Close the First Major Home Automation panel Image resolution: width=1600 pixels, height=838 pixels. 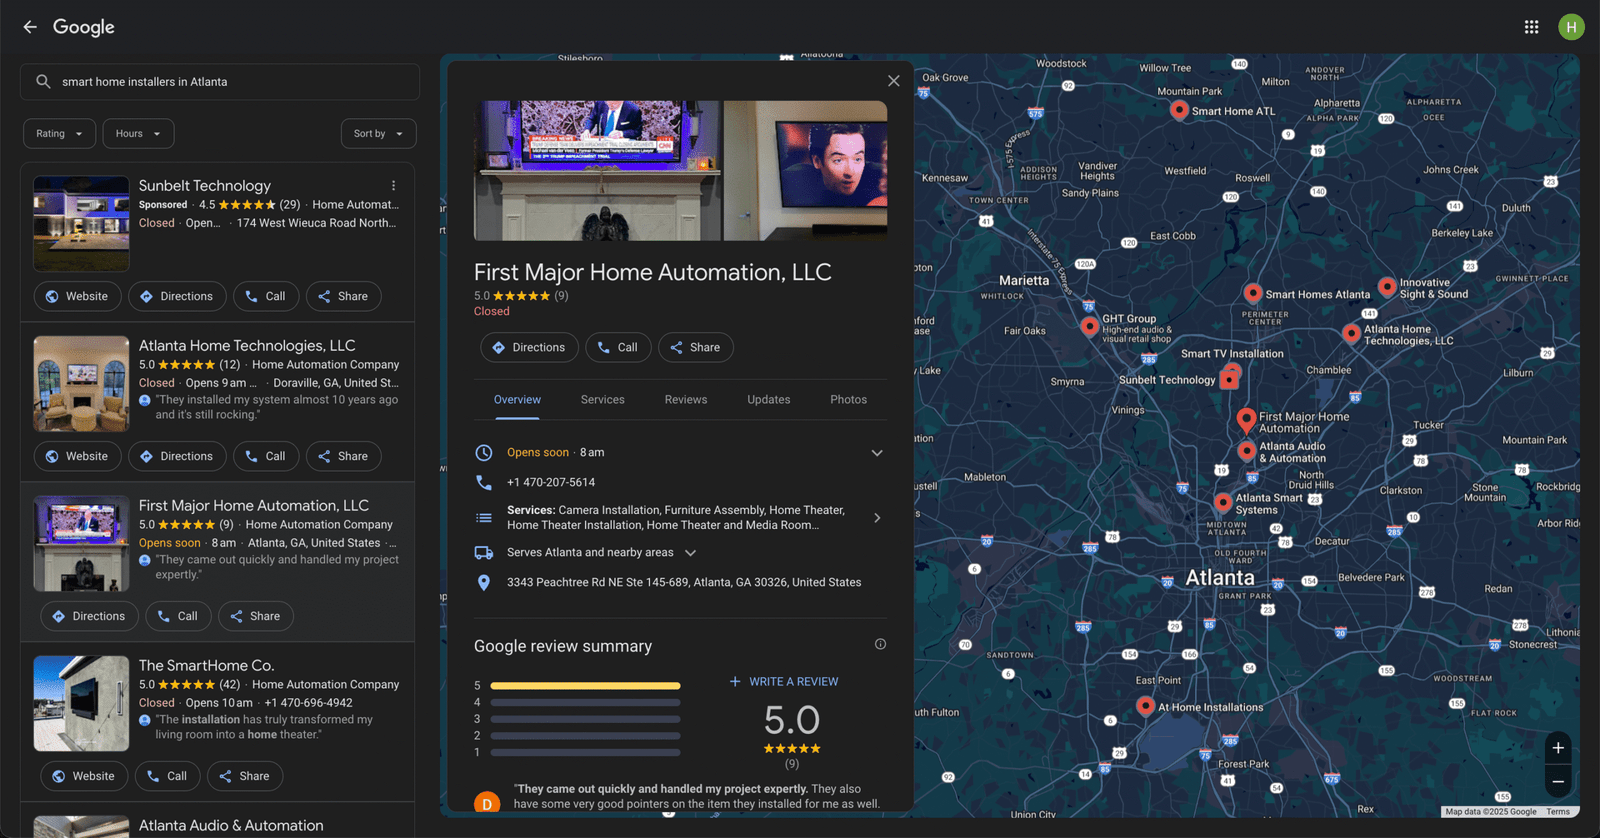point(894,81)
